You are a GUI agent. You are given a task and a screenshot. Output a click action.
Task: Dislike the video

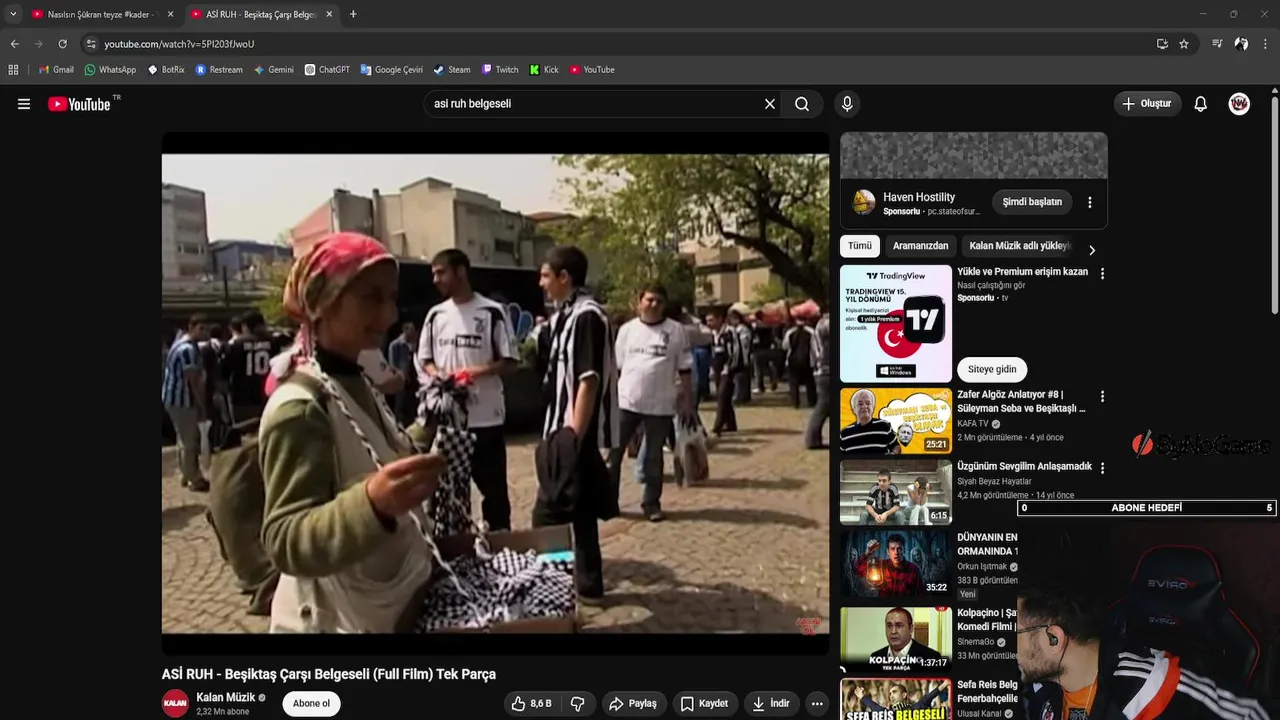577,703
